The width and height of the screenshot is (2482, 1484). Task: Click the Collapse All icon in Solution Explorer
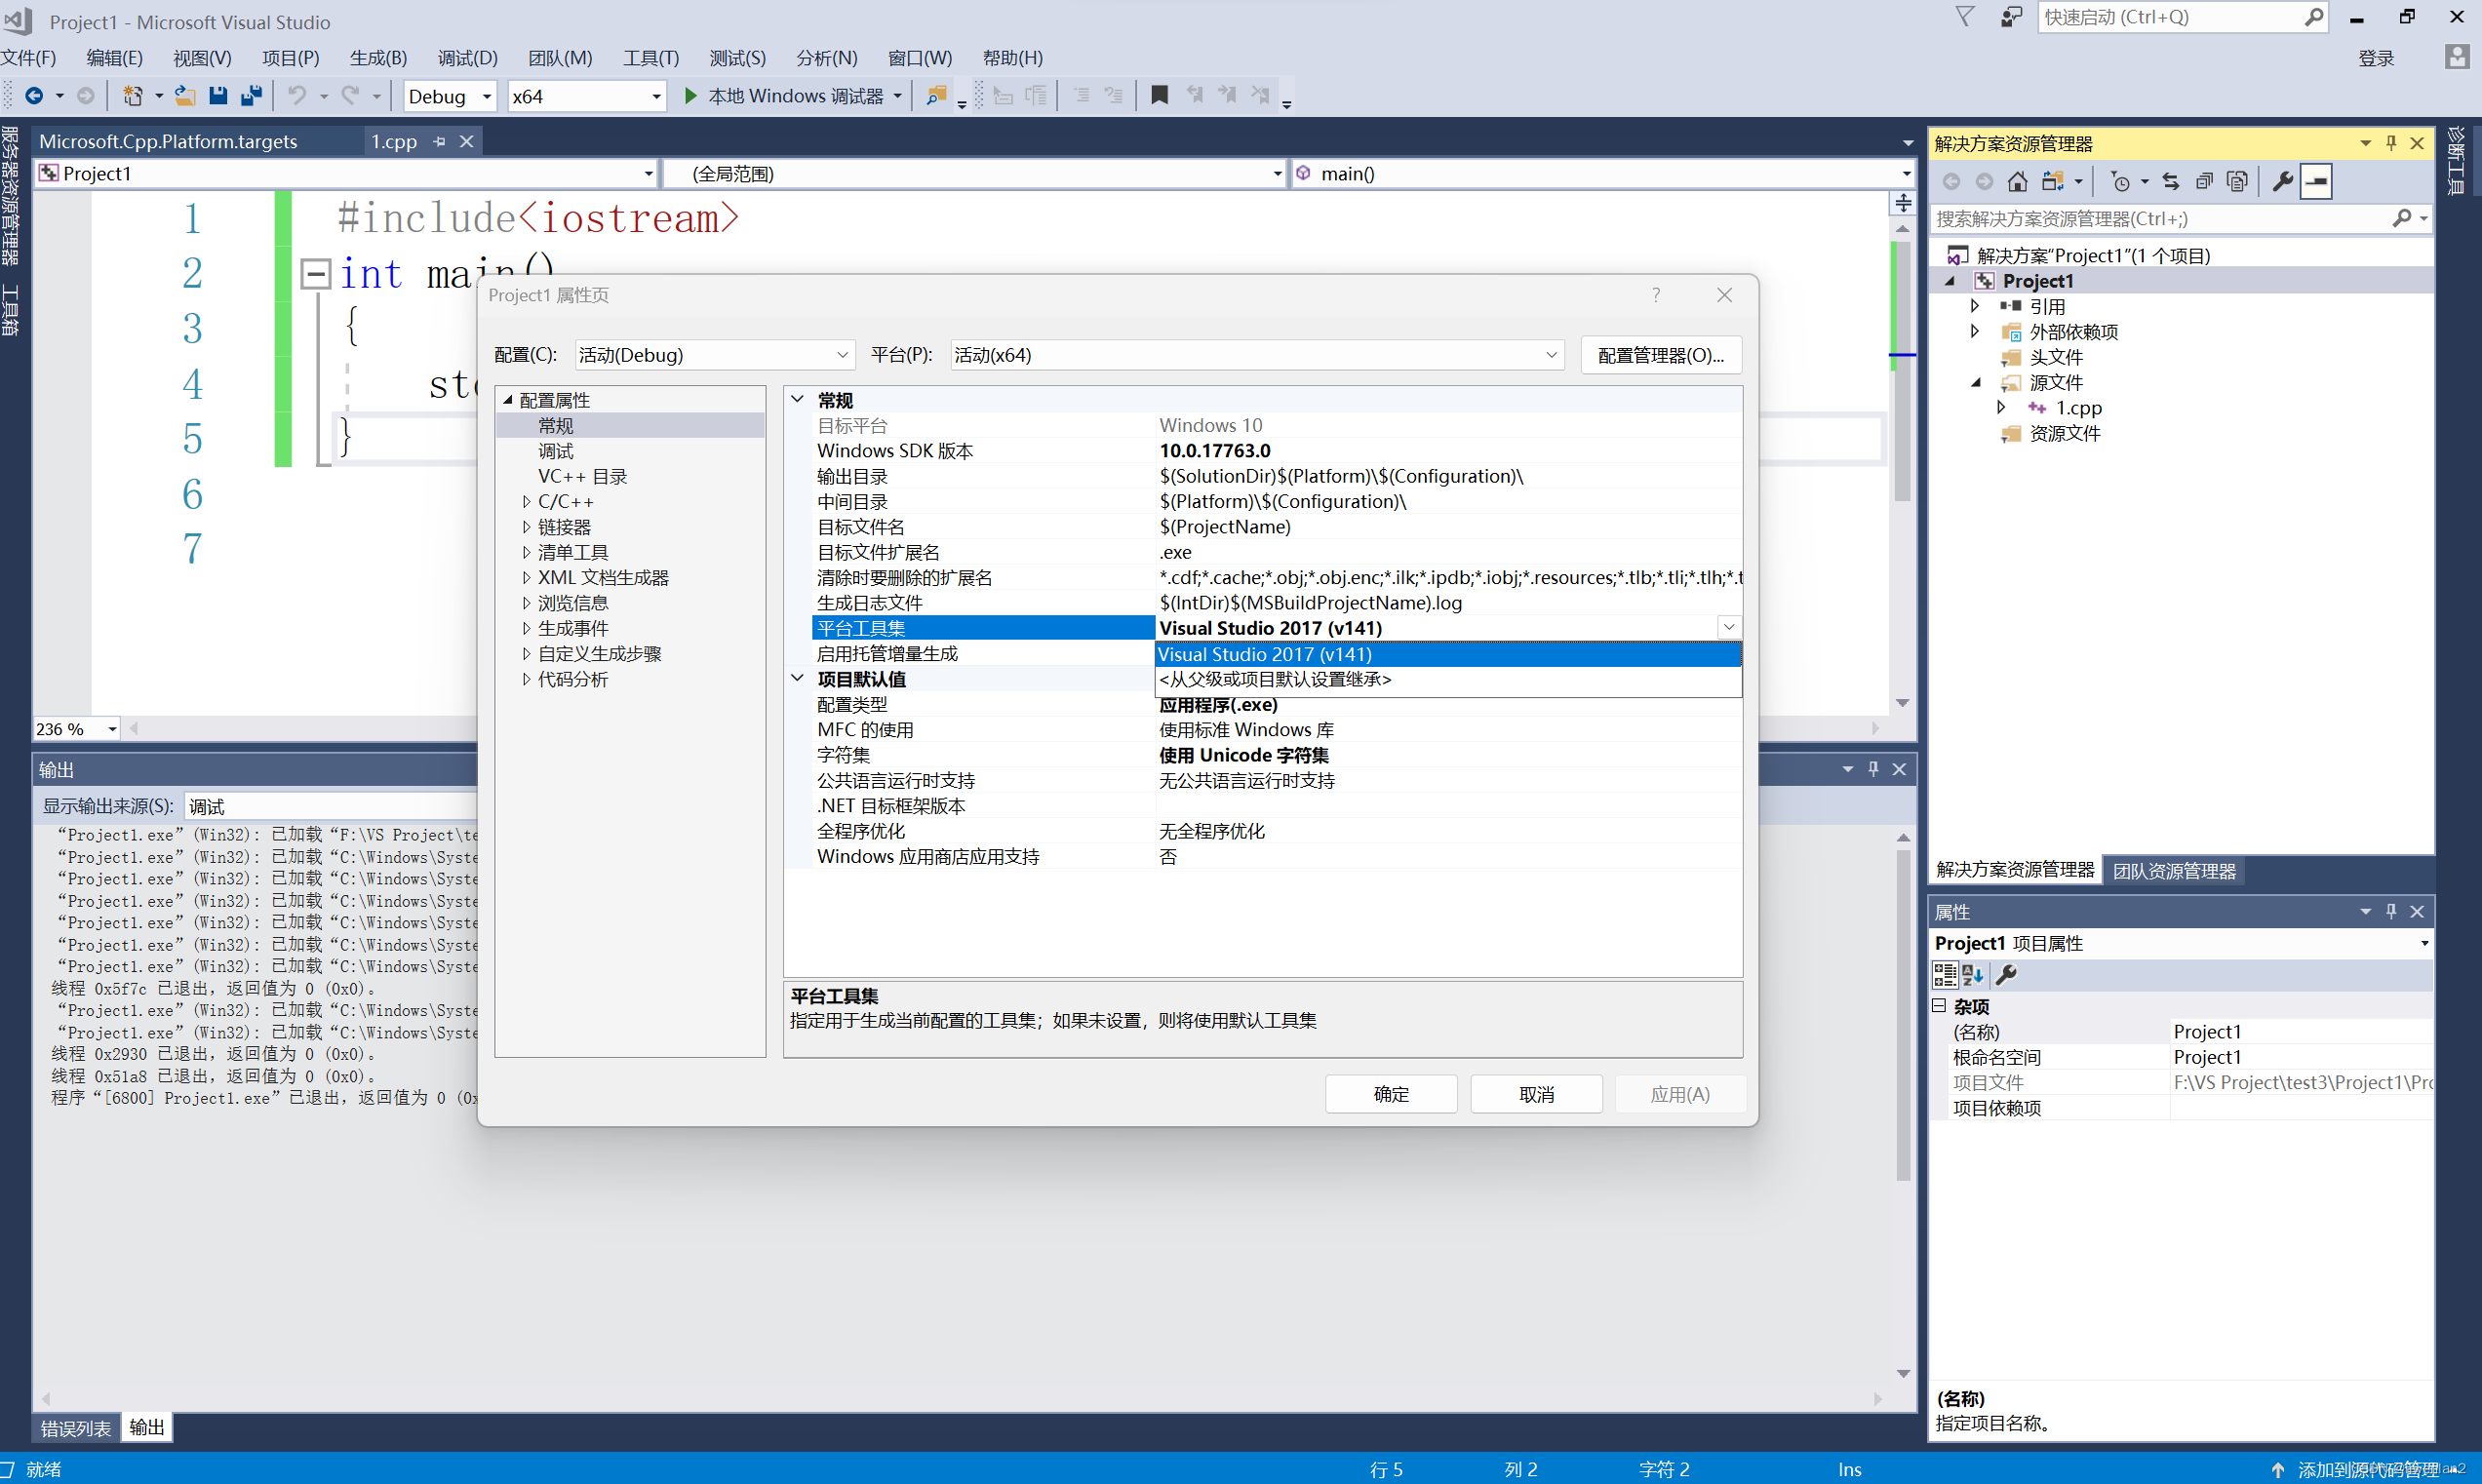[x=2204, y=181]
